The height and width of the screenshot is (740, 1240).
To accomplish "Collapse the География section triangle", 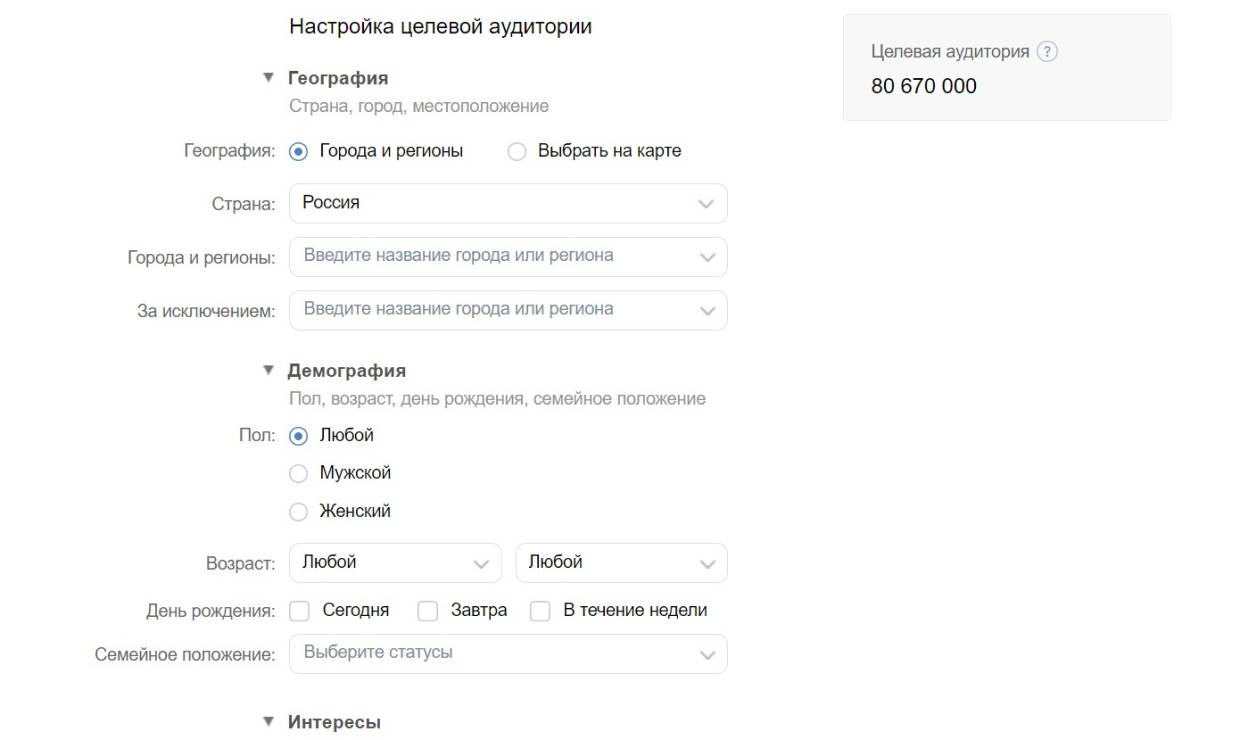I will click(268, 78).
